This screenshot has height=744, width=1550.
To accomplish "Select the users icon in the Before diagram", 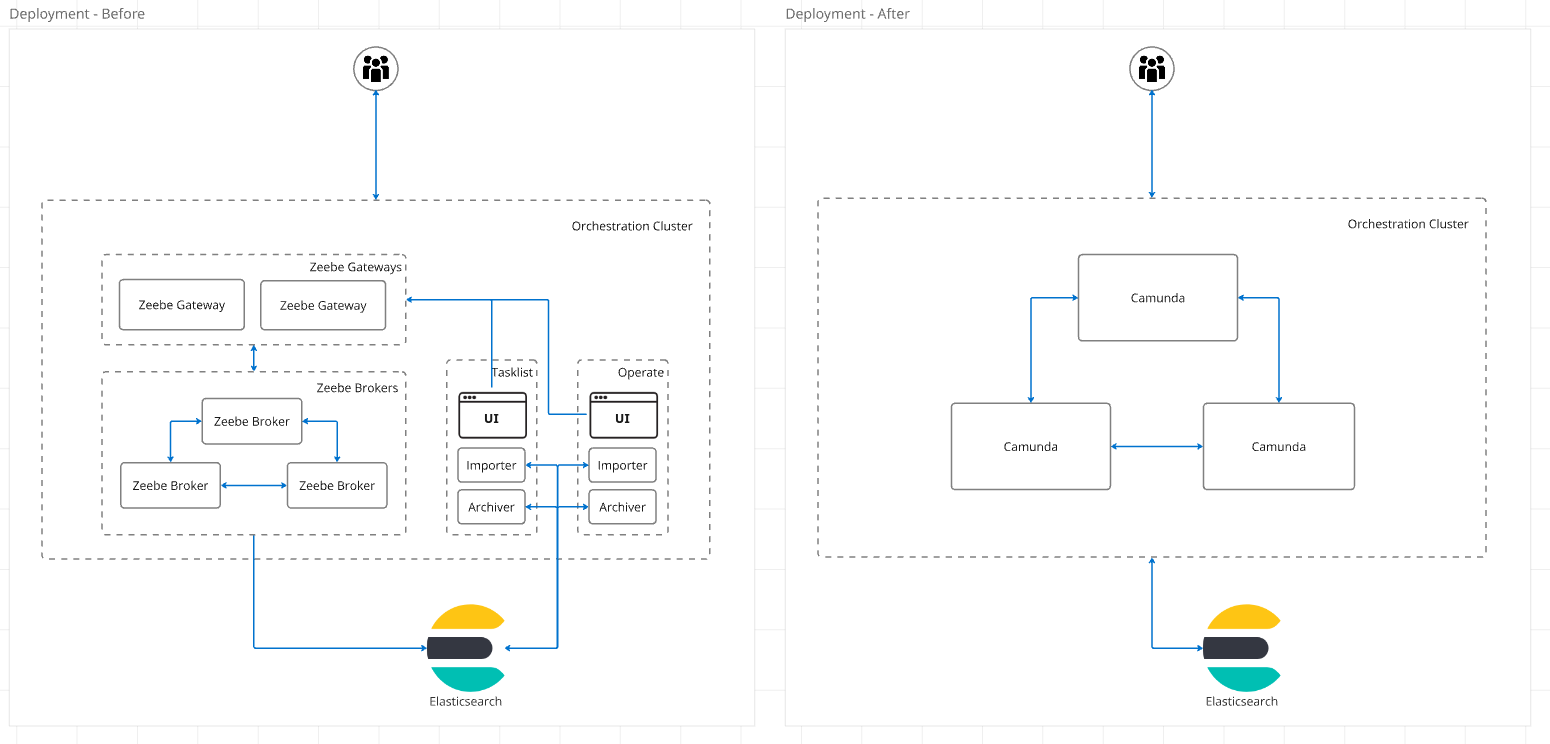I will coord(376,69).
